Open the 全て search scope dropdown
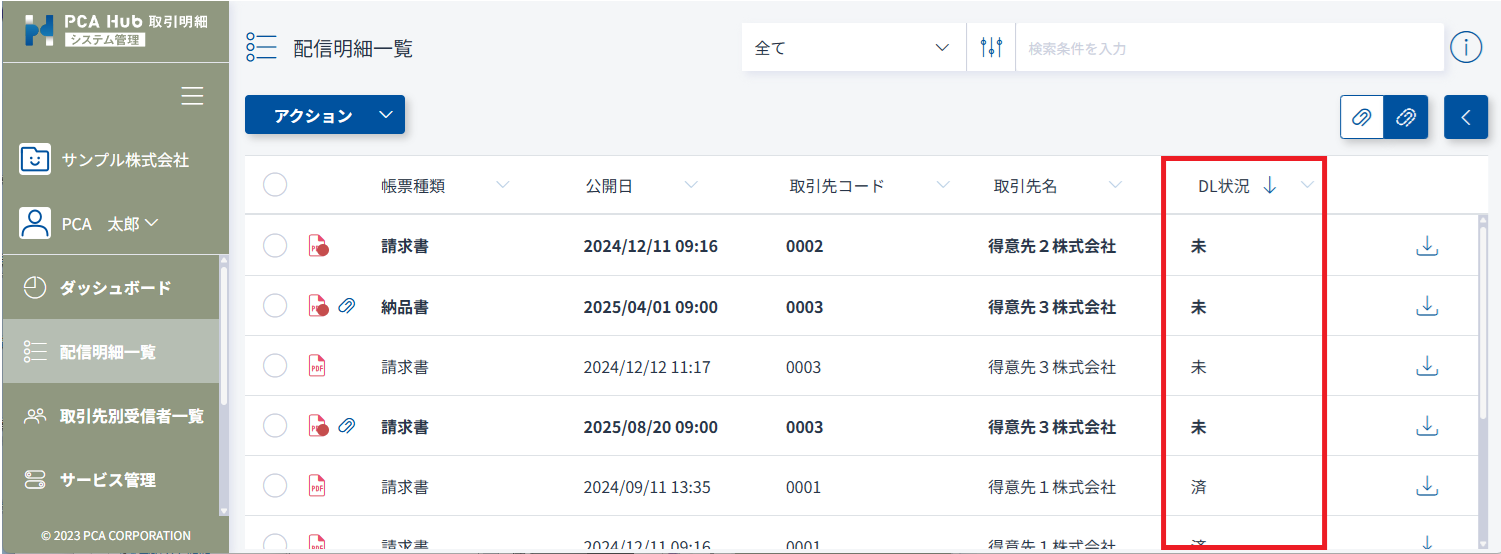 [854, 48]
